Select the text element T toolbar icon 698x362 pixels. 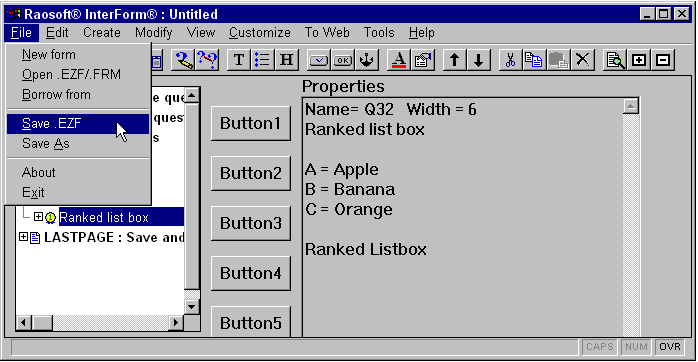[239, 60]
